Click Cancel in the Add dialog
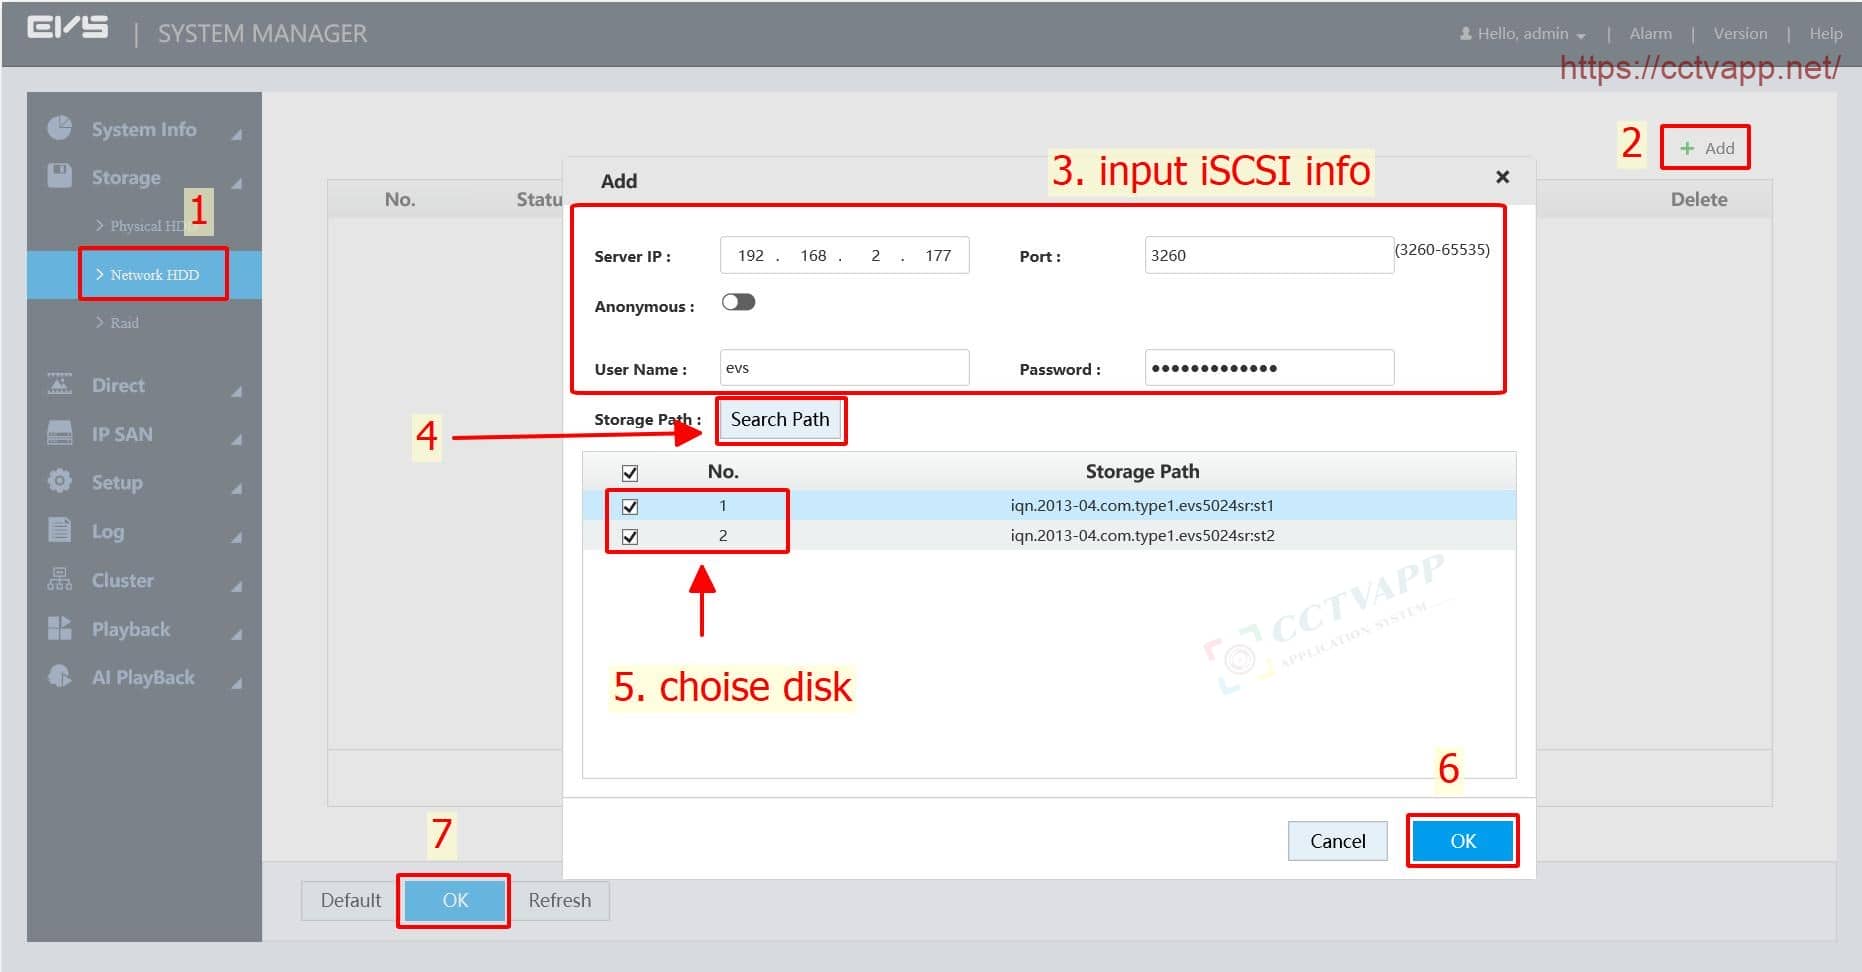Image resolution: width=1862 pixels, height=972 pixels. point(1337,841)
